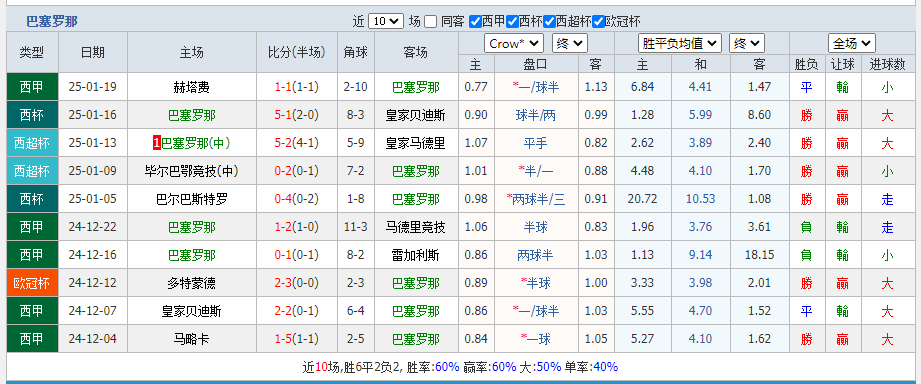Click win rate 60% after 胜率
This screenshot has width=921, height=384.
point(447,368)
